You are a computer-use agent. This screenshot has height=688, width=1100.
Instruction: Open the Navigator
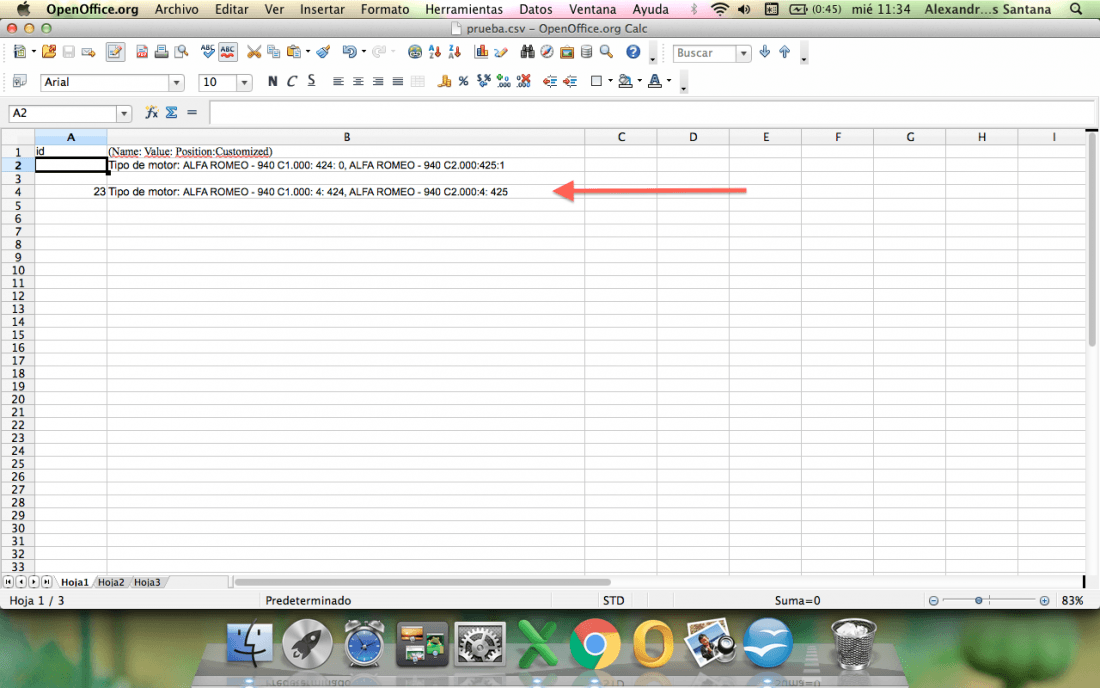[547, 52]
